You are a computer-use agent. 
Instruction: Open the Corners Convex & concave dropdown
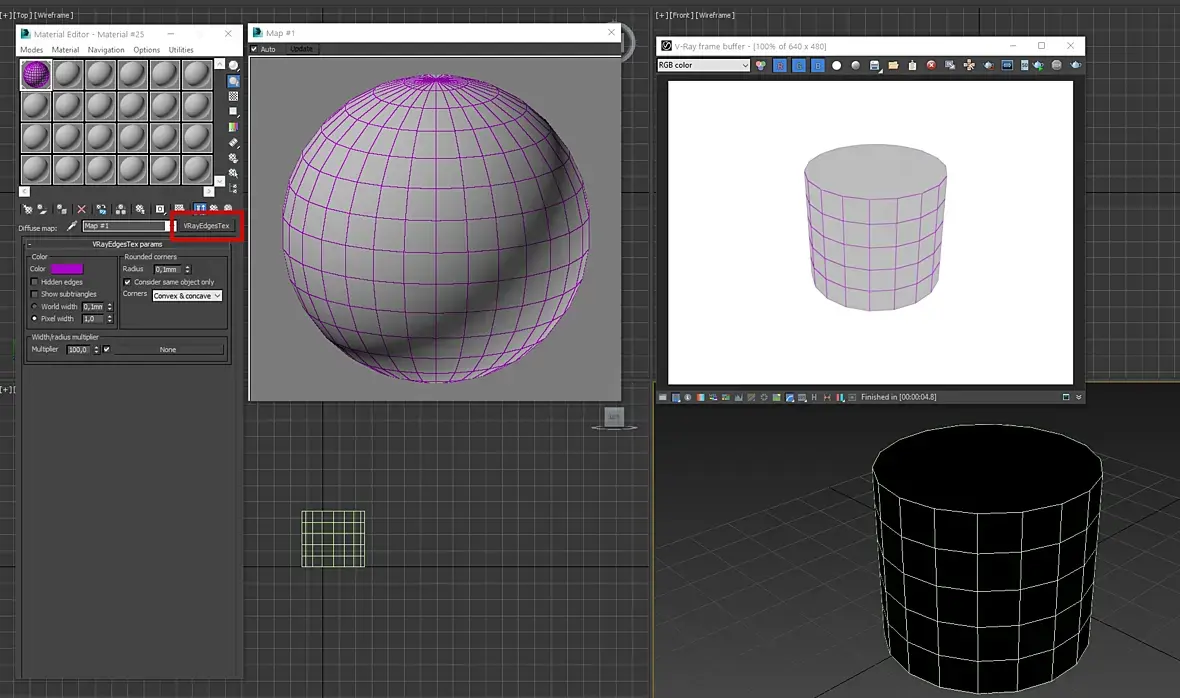[x=187, y=296]
